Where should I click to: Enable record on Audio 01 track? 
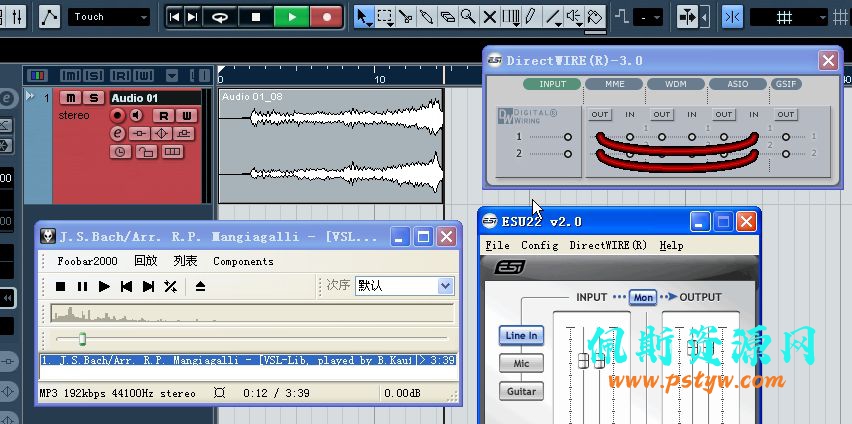coord(117,116)
